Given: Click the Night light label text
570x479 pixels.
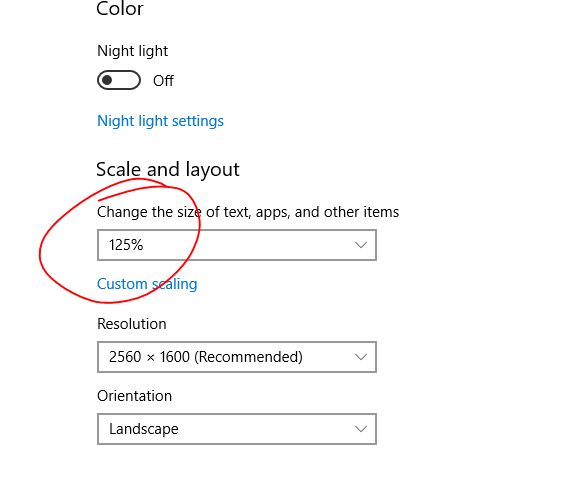Looking at the screenshot, I should click(x=133, y=51).
